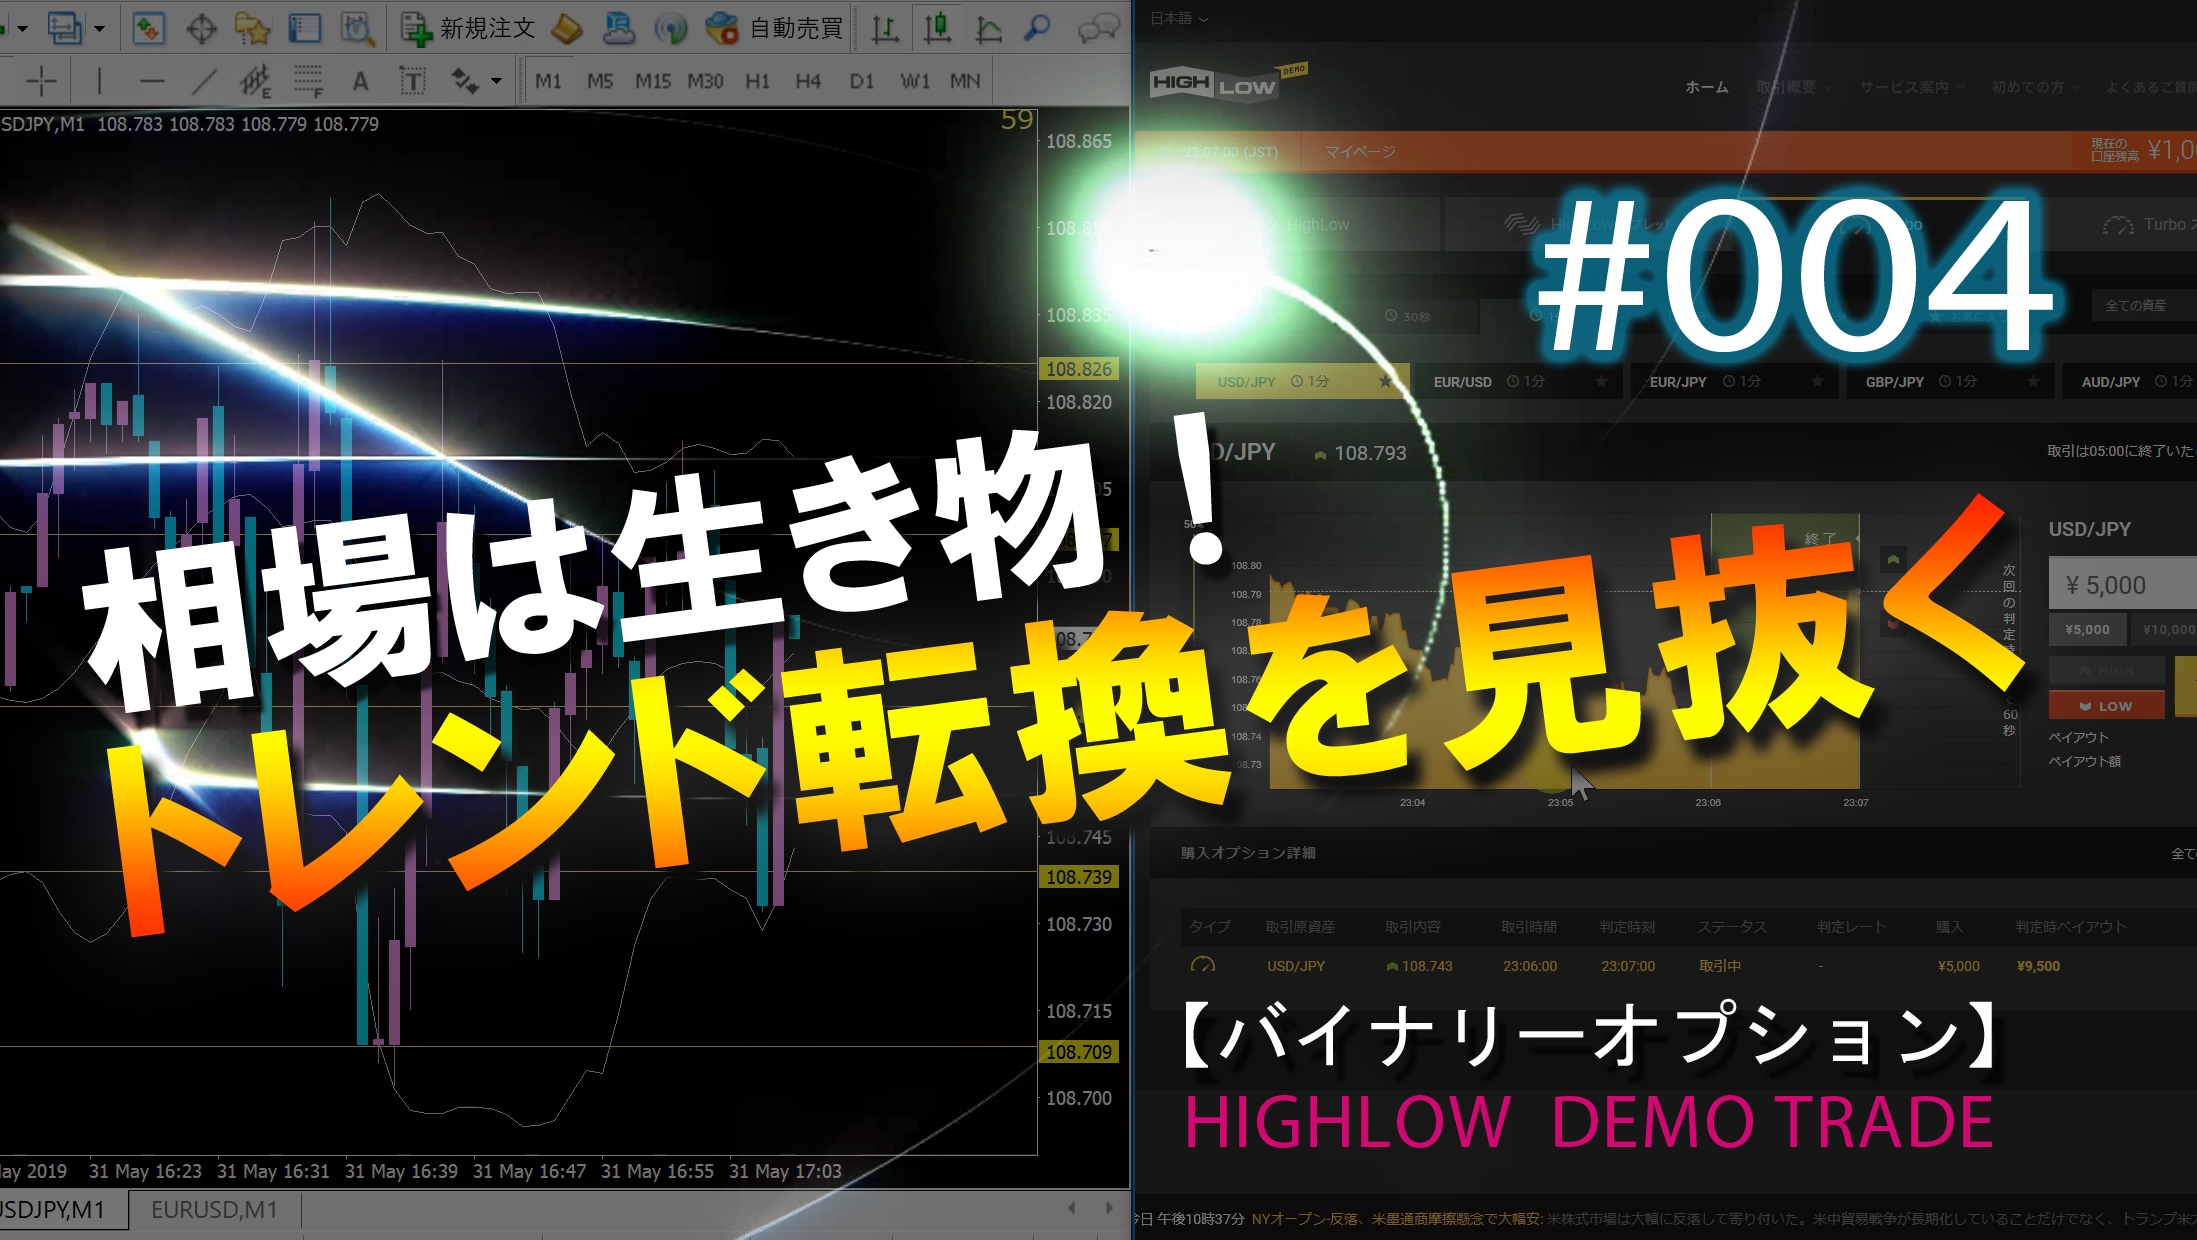Image resolution: width=2197 pixels, height=1240 pixels.
Task: Switch timeframe to H4
Action: [x=808, y=81]
